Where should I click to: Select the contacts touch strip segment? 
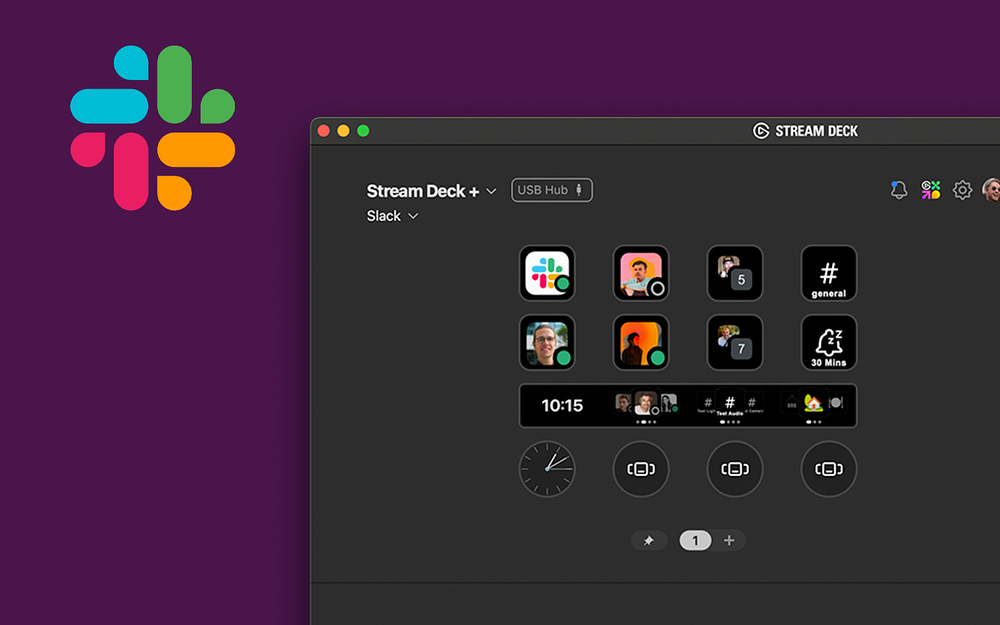[x=645, y=406]
